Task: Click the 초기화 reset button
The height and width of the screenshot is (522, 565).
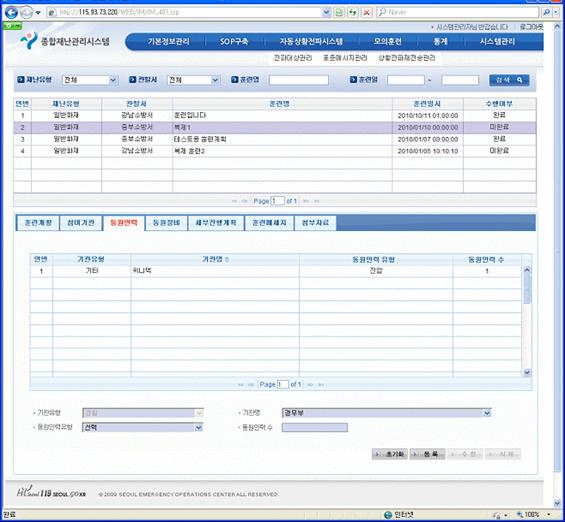Action: (x=390, y=454)
